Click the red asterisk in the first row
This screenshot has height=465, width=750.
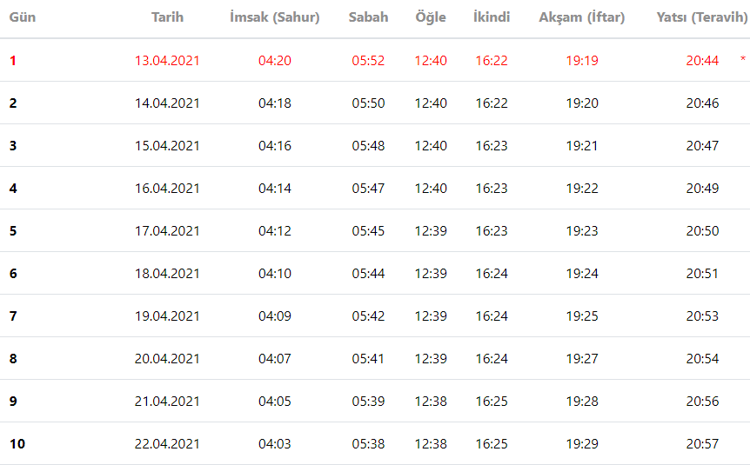(x=742, y=60)
